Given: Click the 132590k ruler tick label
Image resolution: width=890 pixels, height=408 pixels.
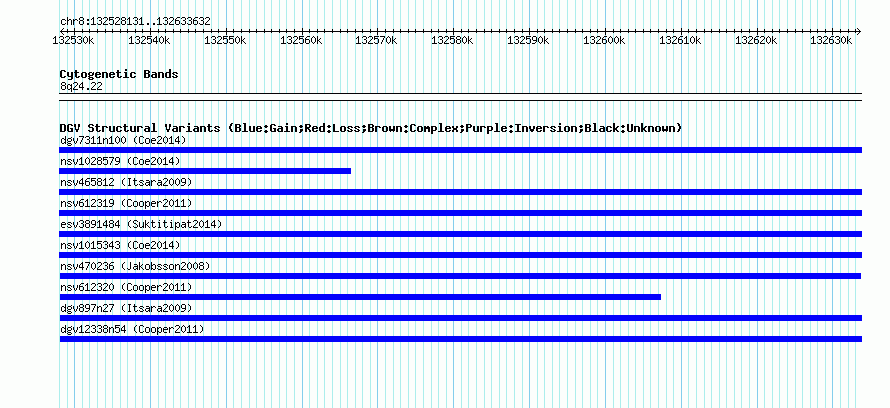Looking at the screenshot, I should pos(528,40).
